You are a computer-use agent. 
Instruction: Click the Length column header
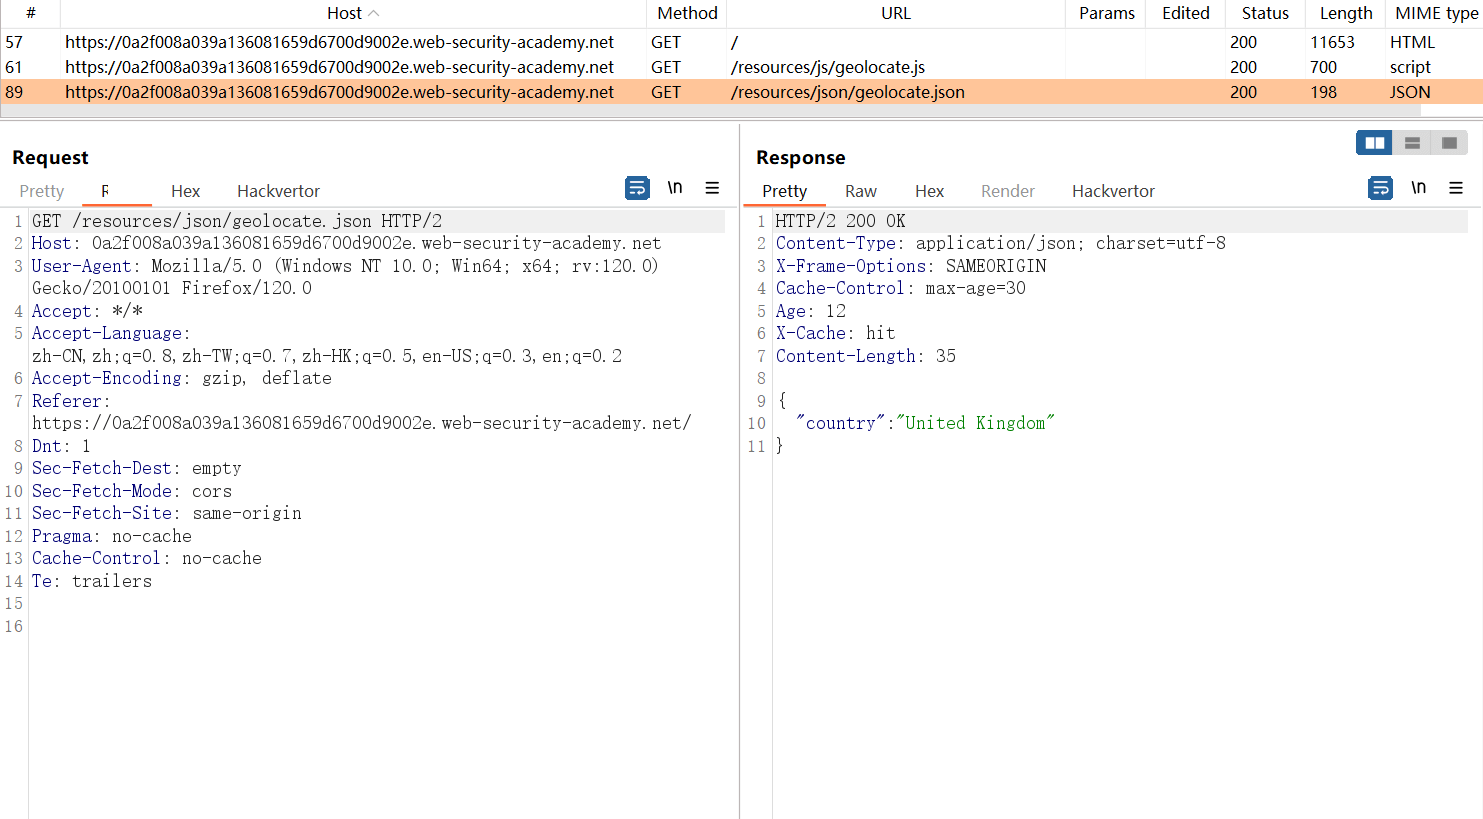(1345, 13)
